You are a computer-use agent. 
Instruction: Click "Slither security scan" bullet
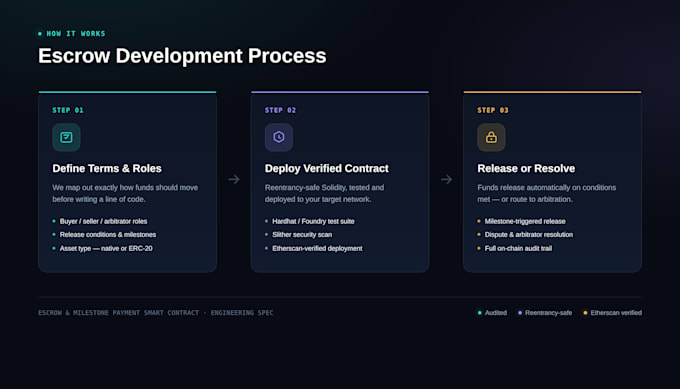pyautogui.click(x=302, y=235)
